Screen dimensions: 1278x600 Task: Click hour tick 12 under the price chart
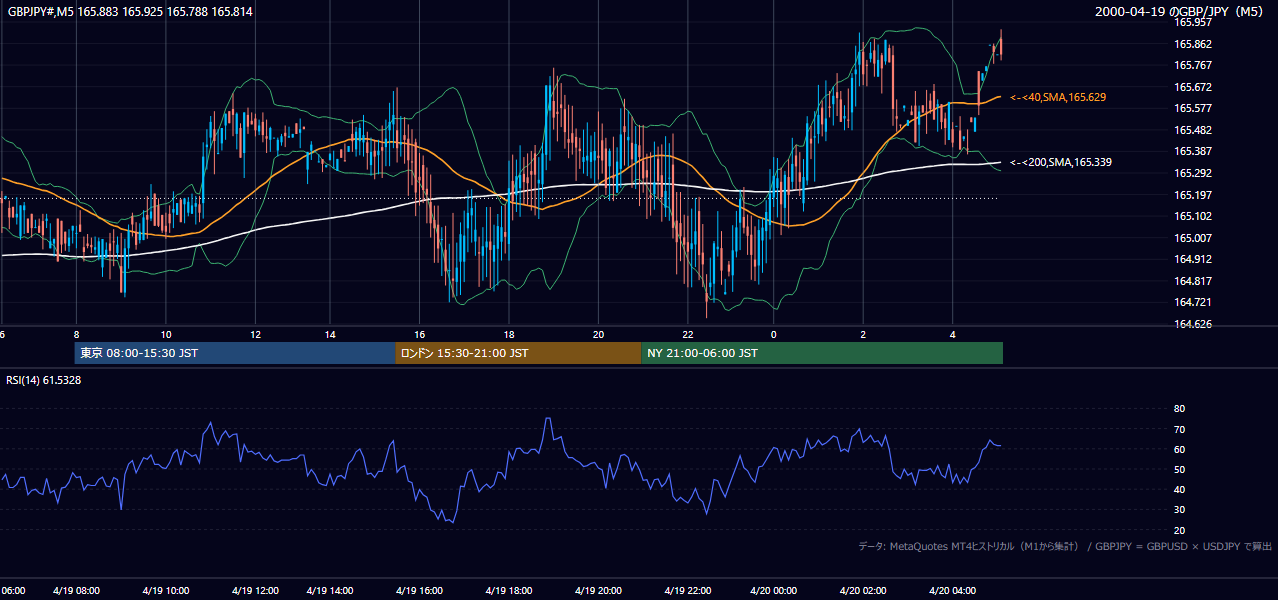256,334
